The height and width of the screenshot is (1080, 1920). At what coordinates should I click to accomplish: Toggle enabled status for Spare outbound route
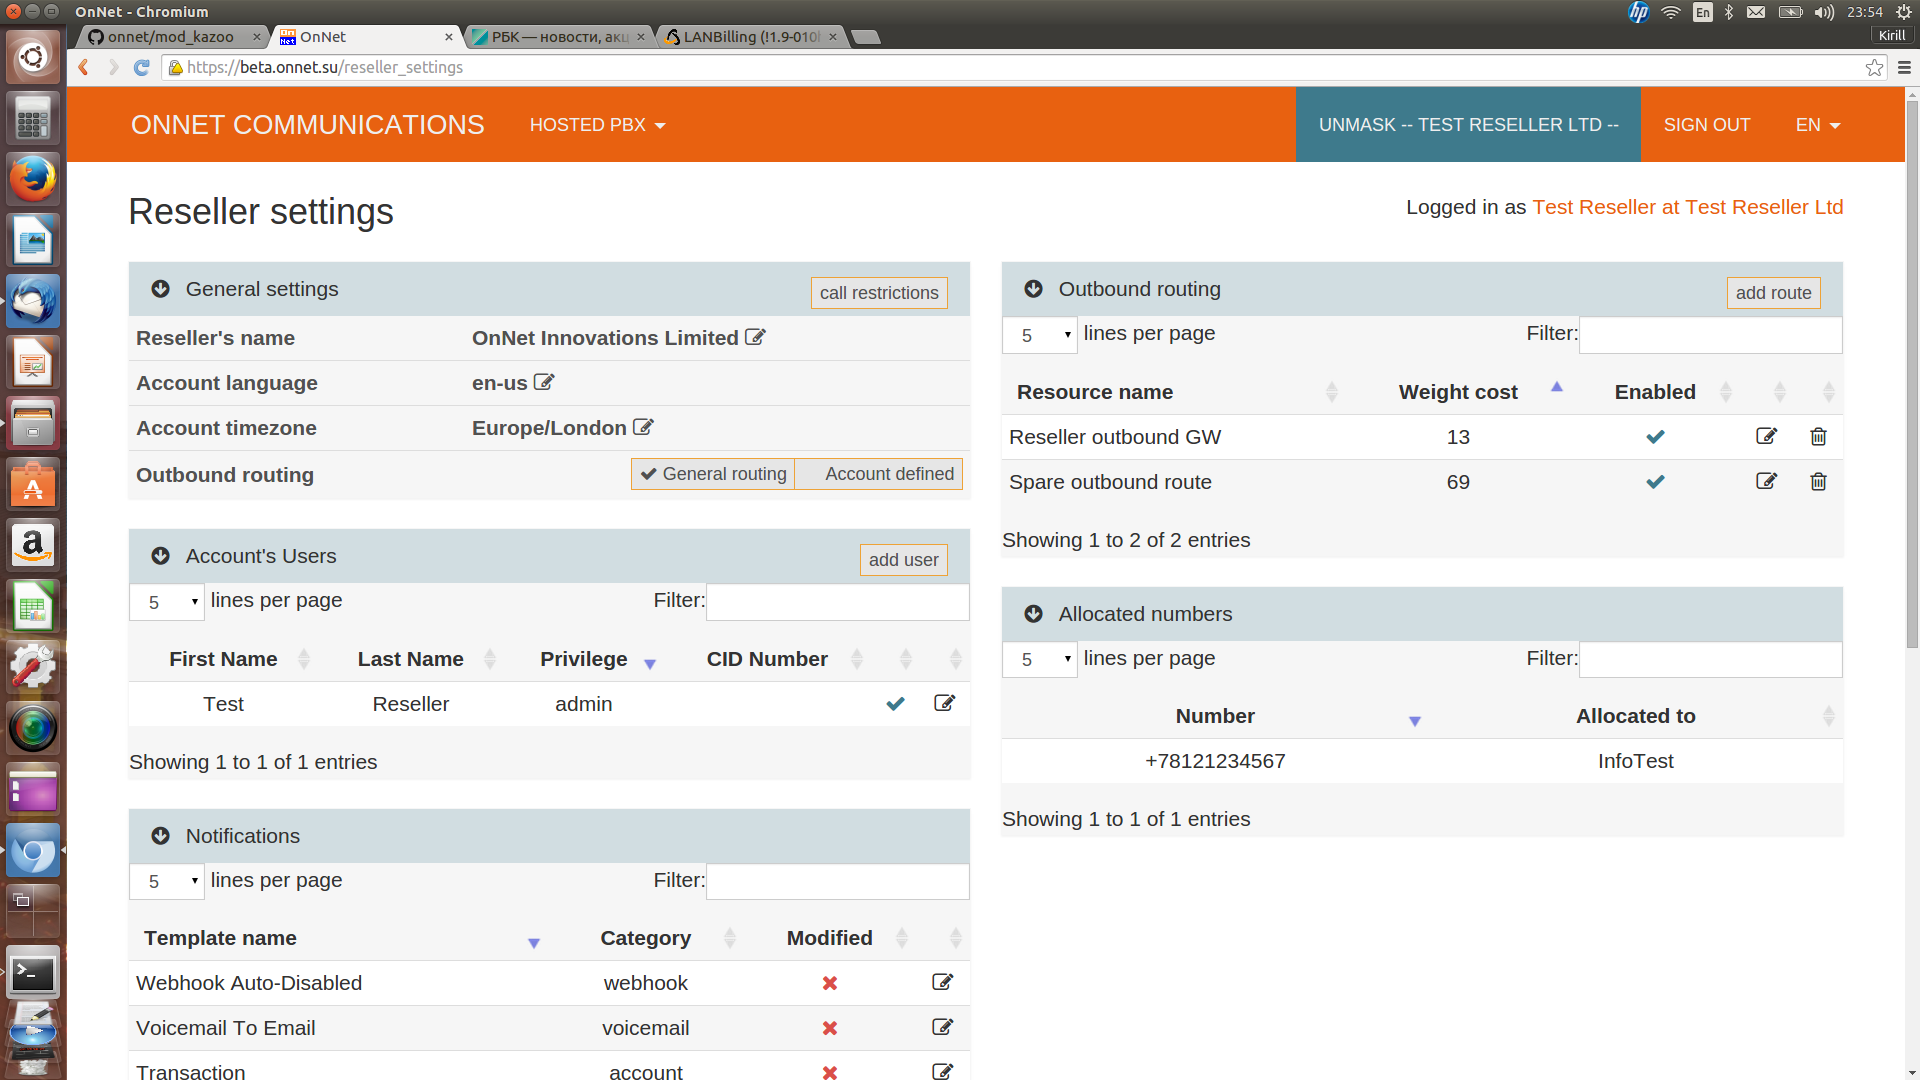1655,481
